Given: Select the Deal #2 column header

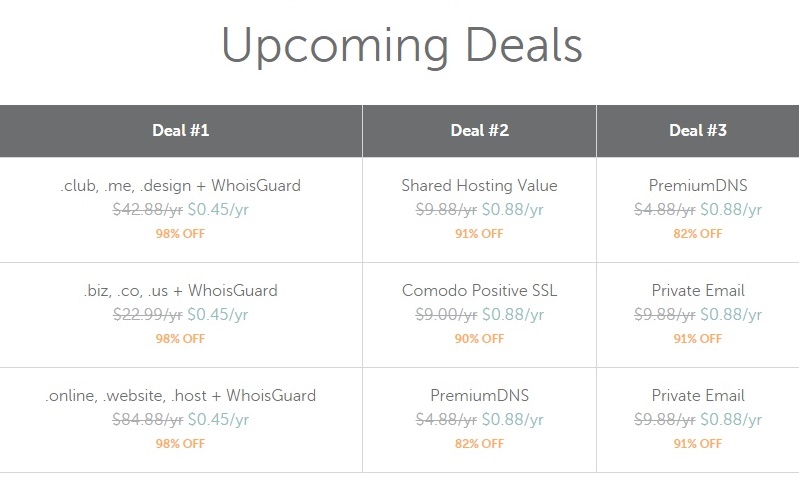Looking at the screenshot, I should tap(479, 131).
